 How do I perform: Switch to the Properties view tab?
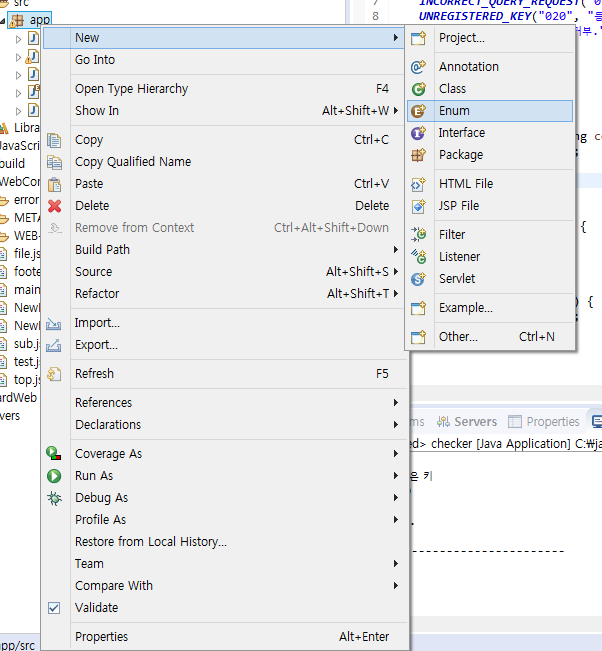click(544, 422)
